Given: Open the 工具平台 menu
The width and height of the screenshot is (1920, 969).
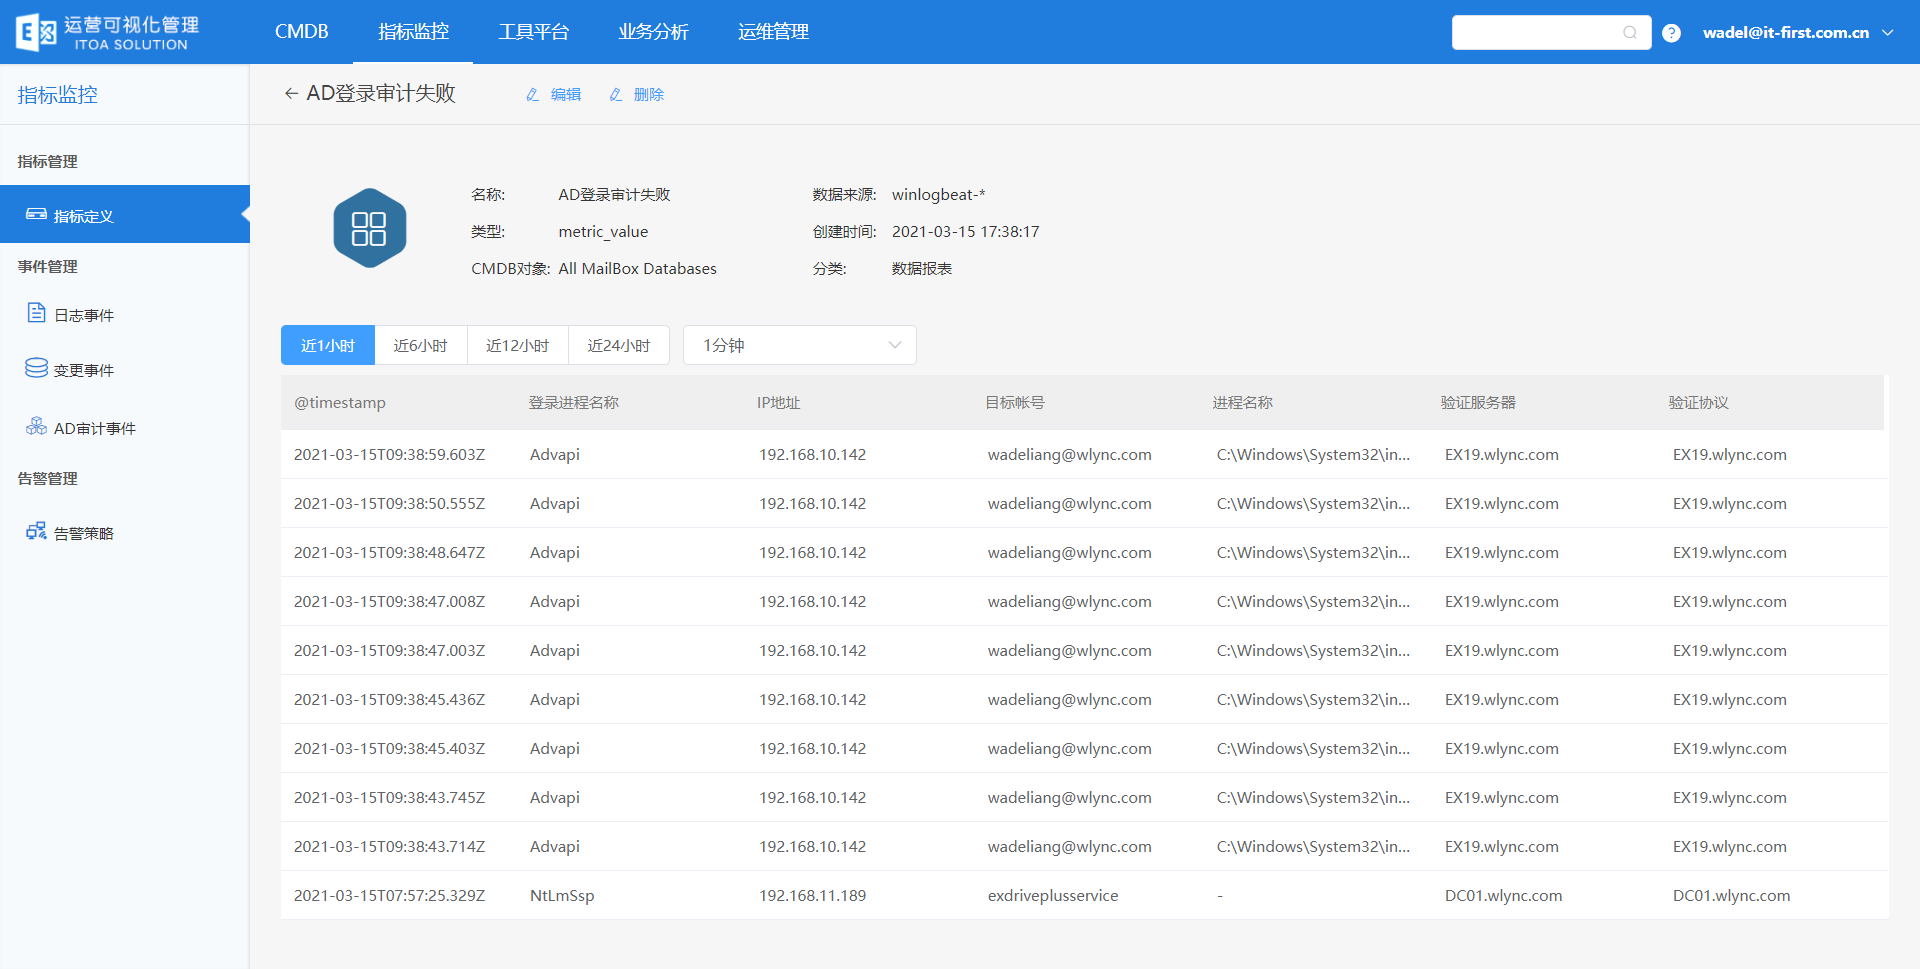Looking at the screenshot, I should pos(533,32).
